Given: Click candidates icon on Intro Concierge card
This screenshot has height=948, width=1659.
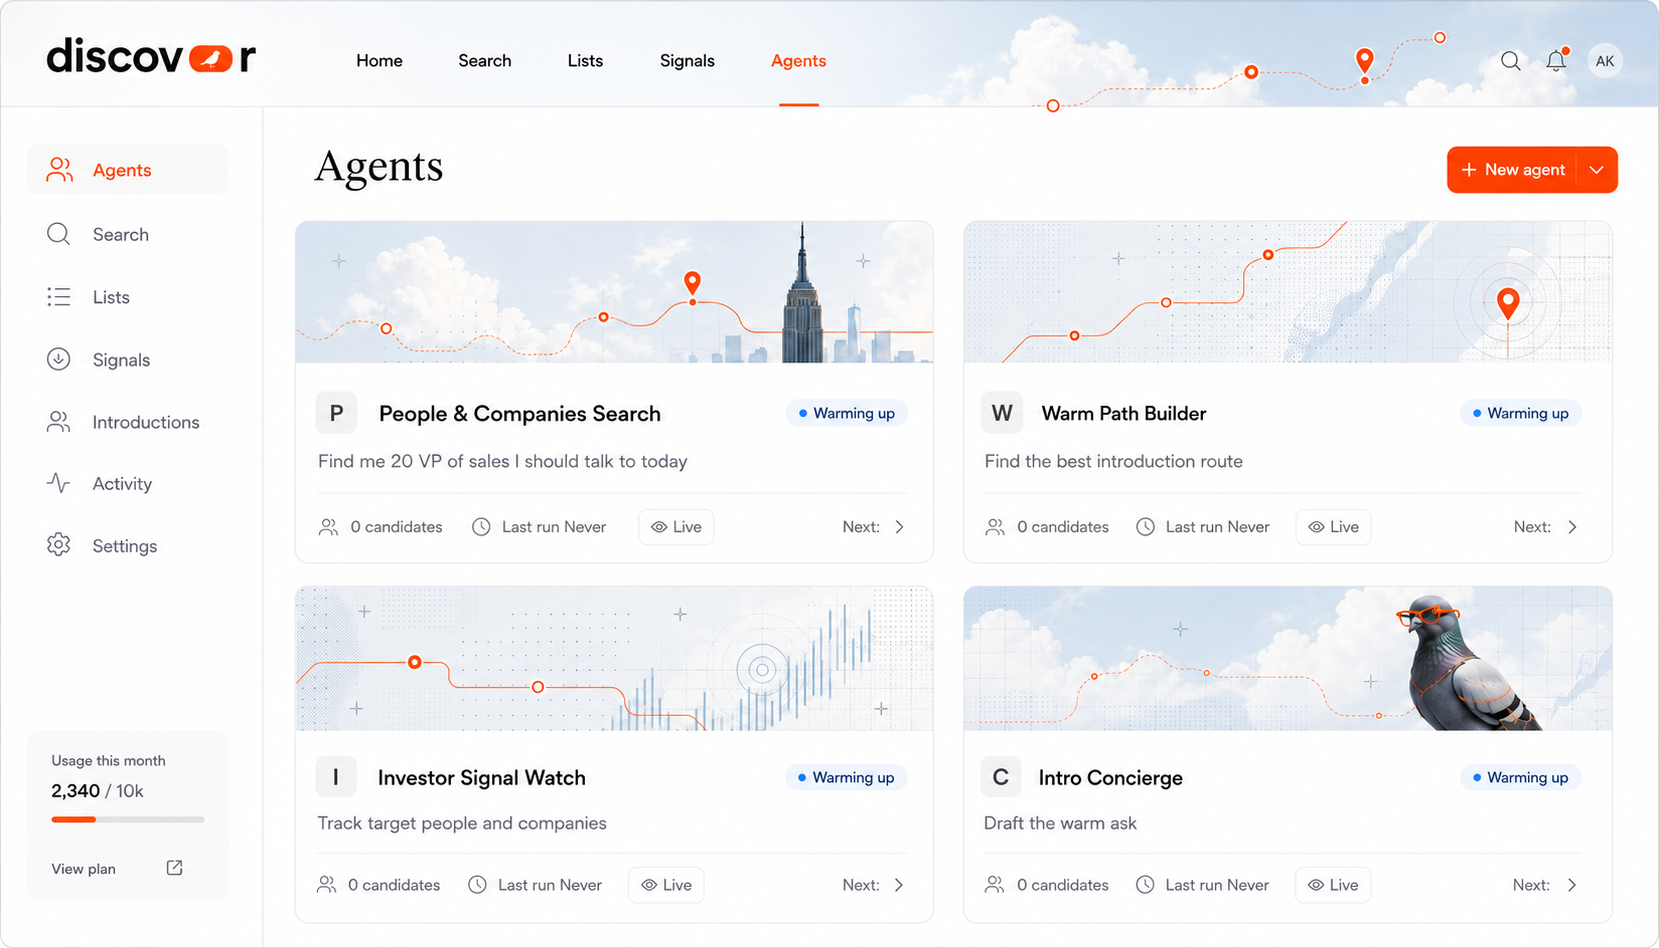Looking at the screenshot, I should pyautogui.click(x=994, y=885).
